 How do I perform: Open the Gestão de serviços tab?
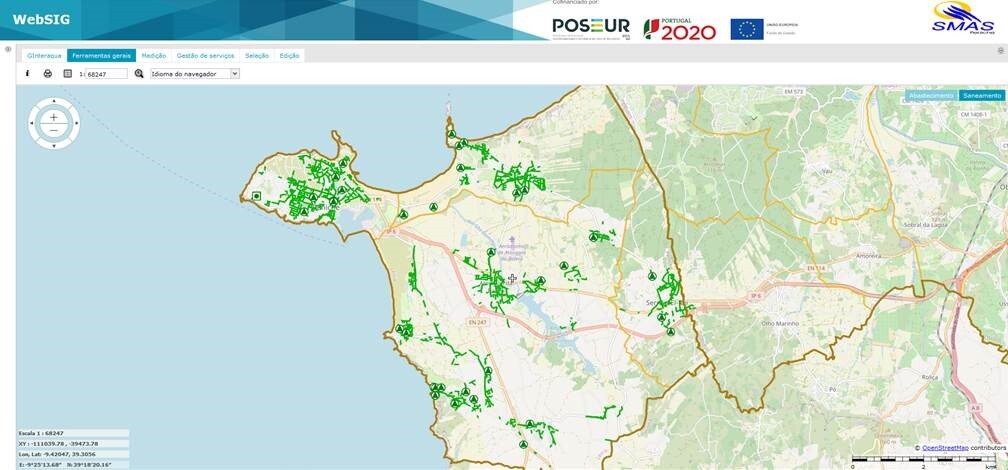click(205, 56)
